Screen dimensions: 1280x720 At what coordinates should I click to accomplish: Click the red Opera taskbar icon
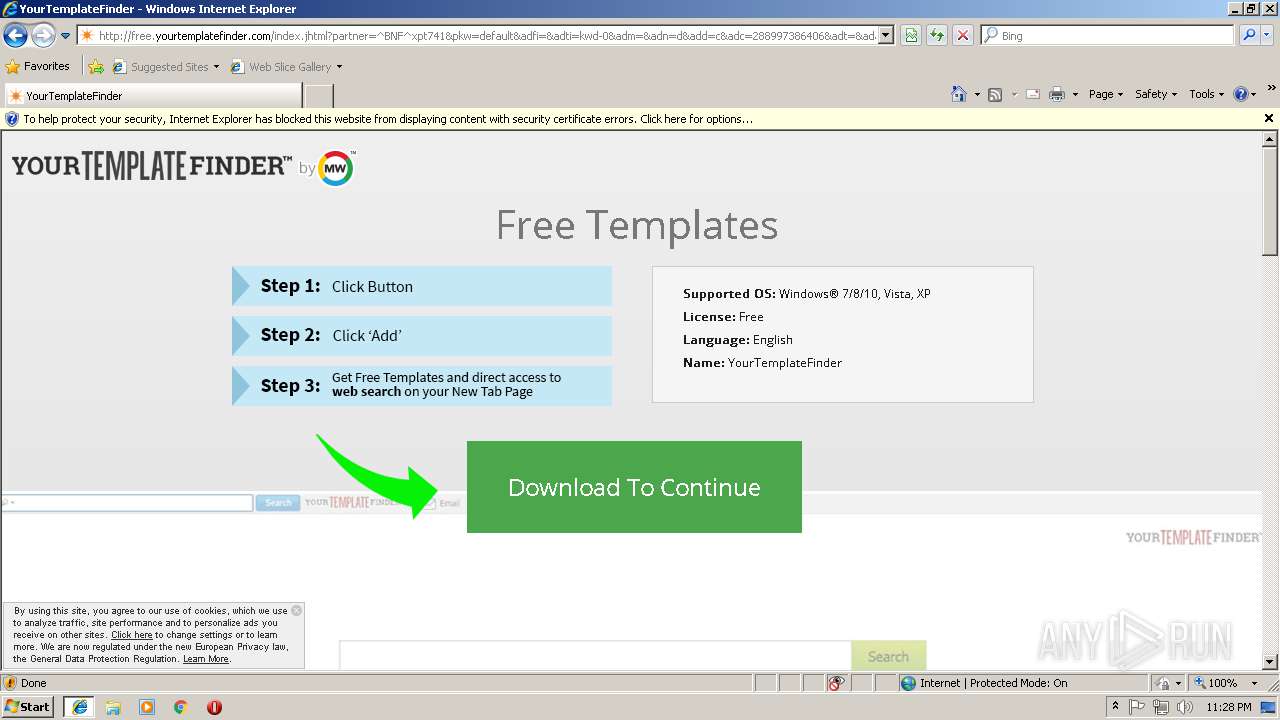pos(214,707)
